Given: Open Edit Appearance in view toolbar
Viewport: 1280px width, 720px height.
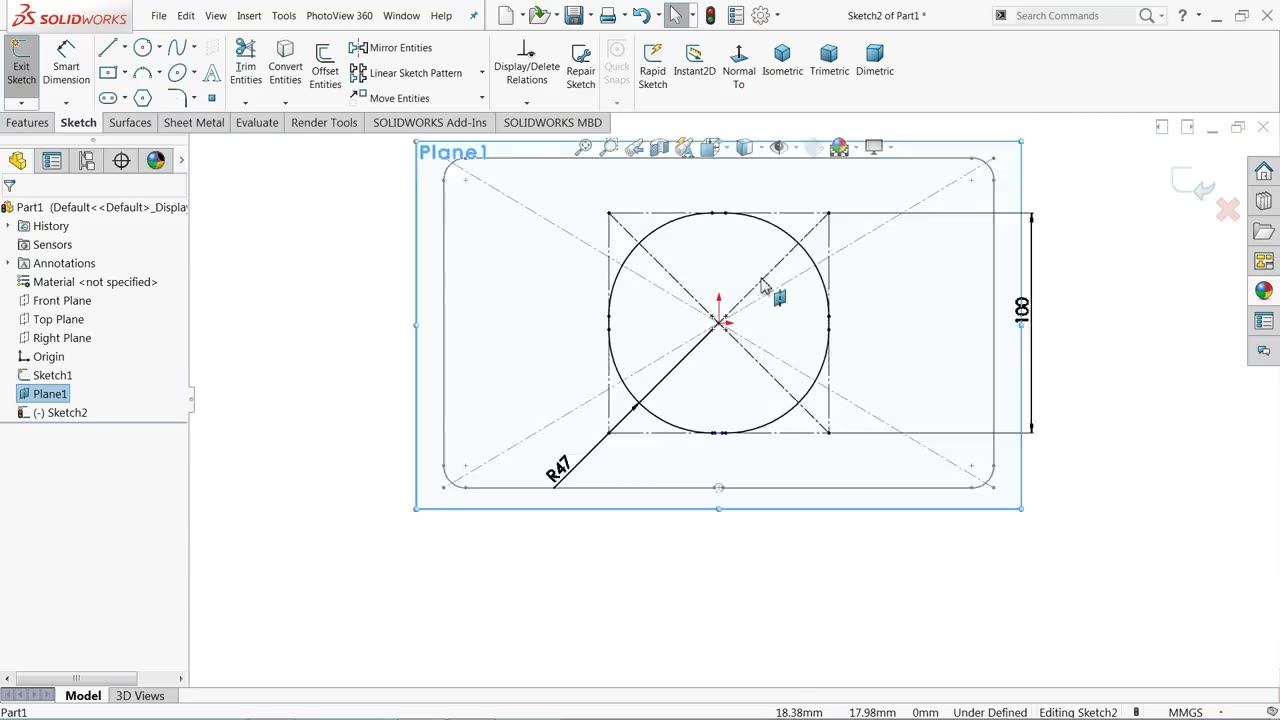Looking at the screenshot, I should tap(839, 148).
